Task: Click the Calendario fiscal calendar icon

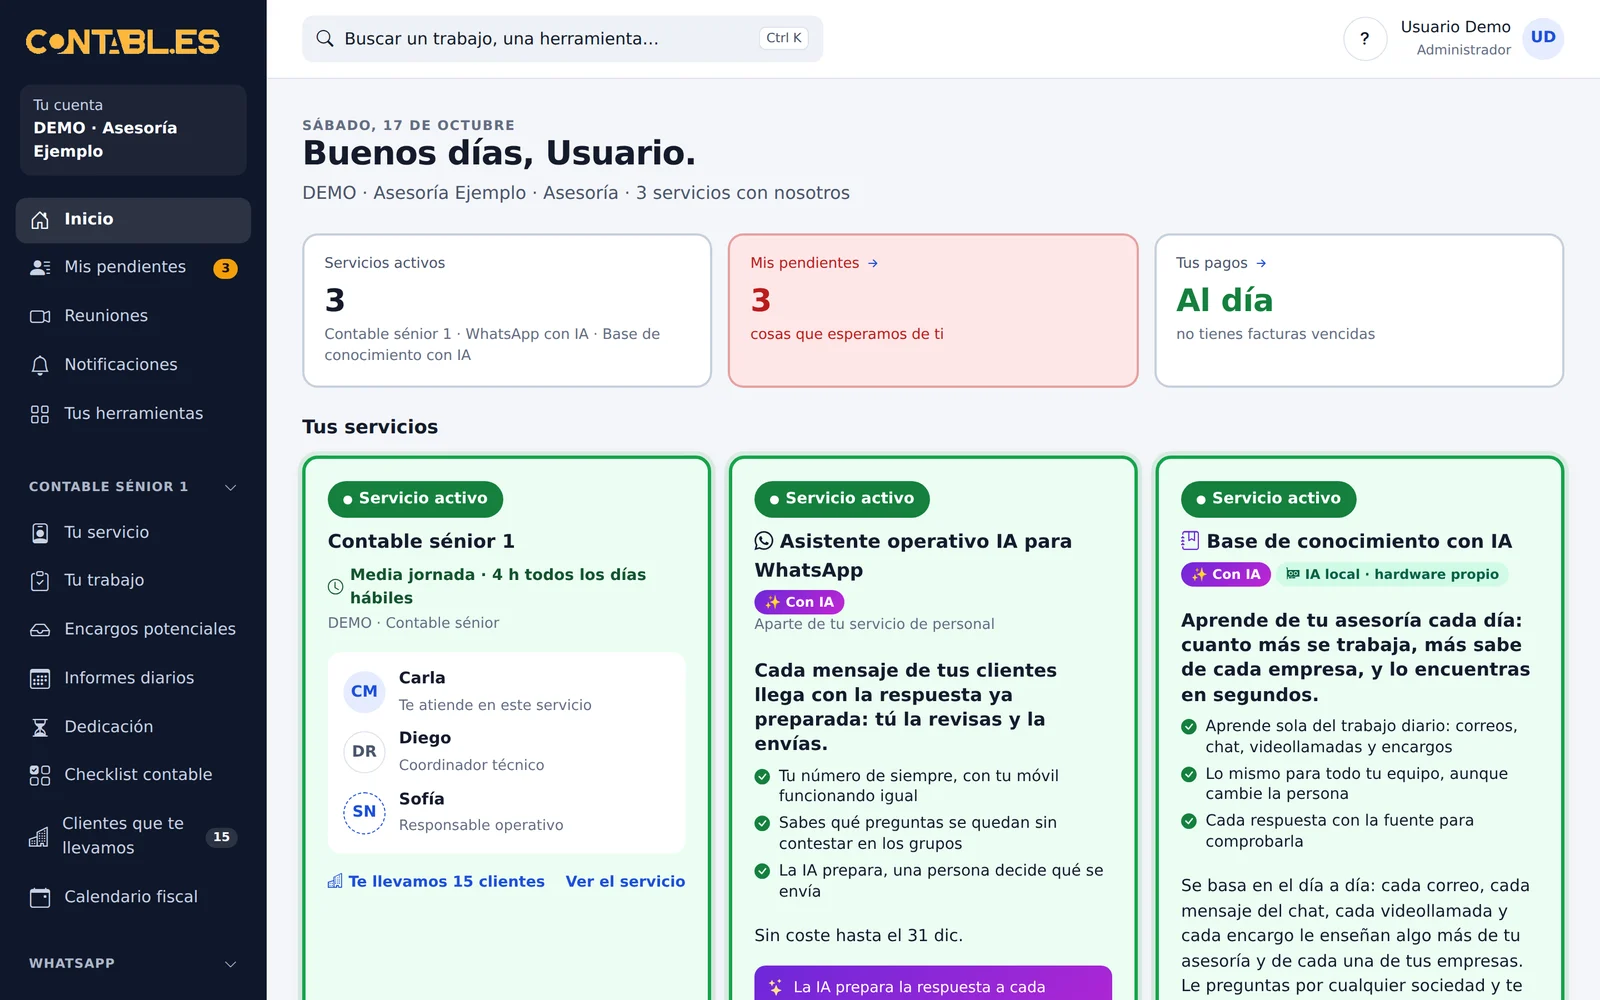Action: point(40,897)
